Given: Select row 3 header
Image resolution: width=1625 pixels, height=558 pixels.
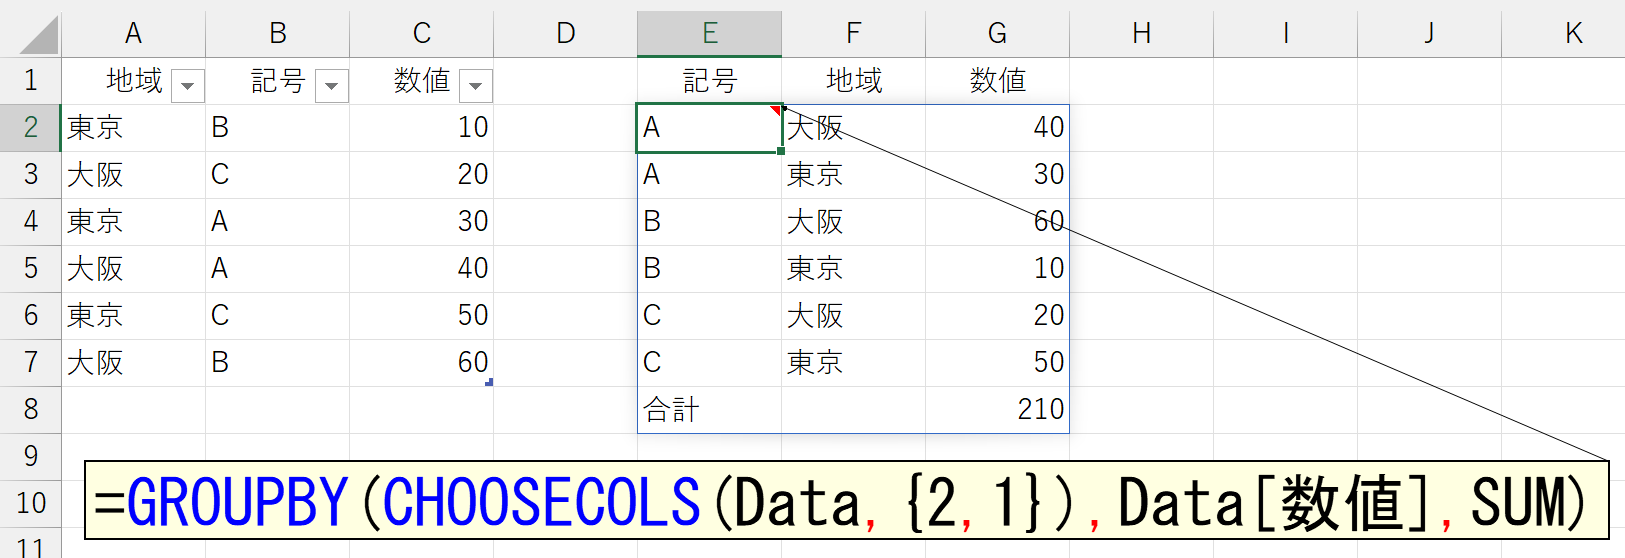Looking at the screenshot, I should pyautogui.click(x=31, y=175).
